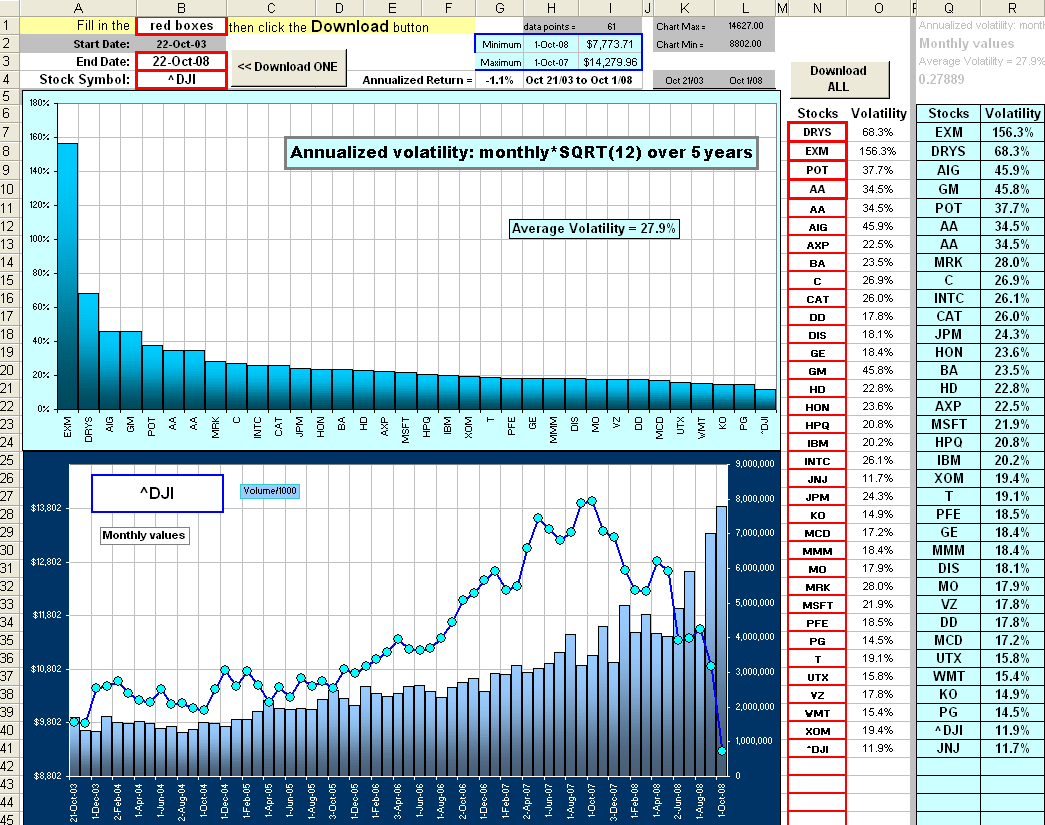Click the << Download ONE button

pyautogui.click(x=288, y=67)
